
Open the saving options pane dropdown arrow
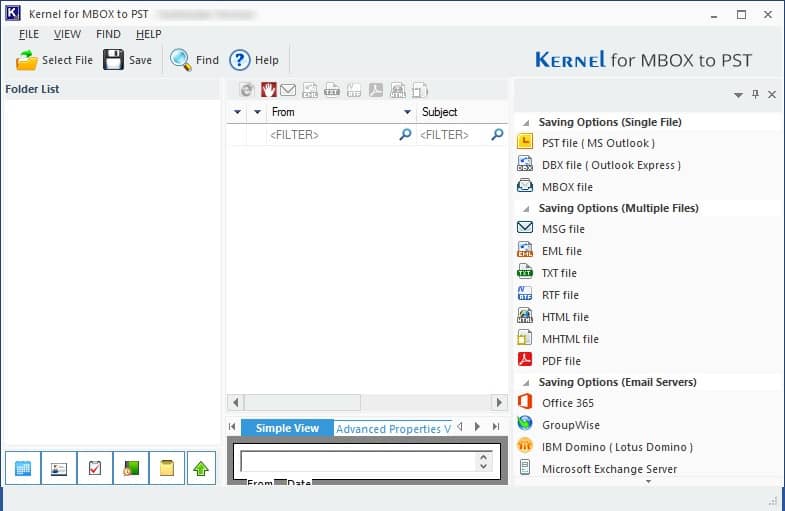[738, 95]
